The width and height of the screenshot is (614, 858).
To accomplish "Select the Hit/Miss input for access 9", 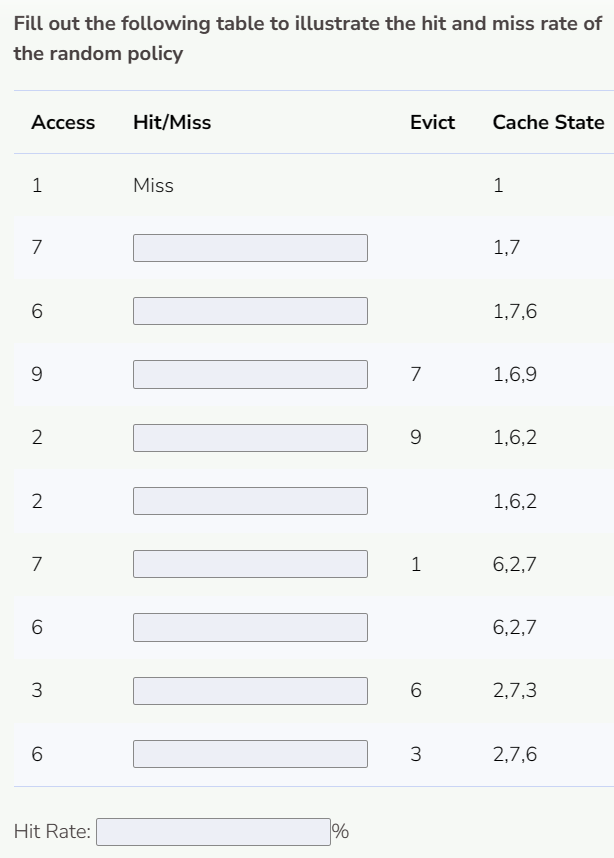I will [250, 374].
